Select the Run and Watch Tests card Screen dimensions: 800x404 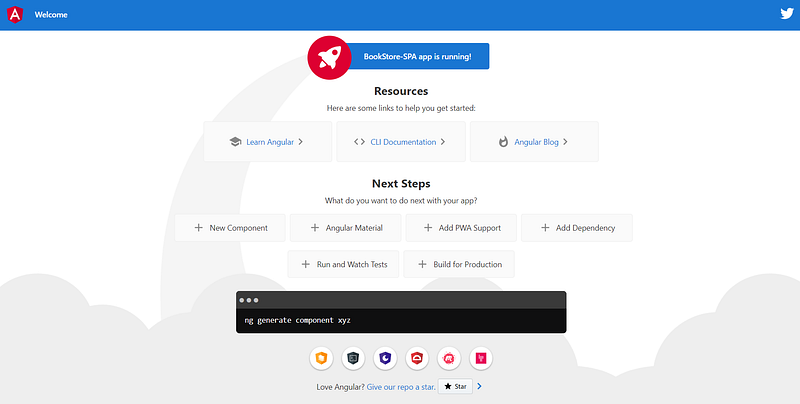pyautogui.click(x=343, y=264)
